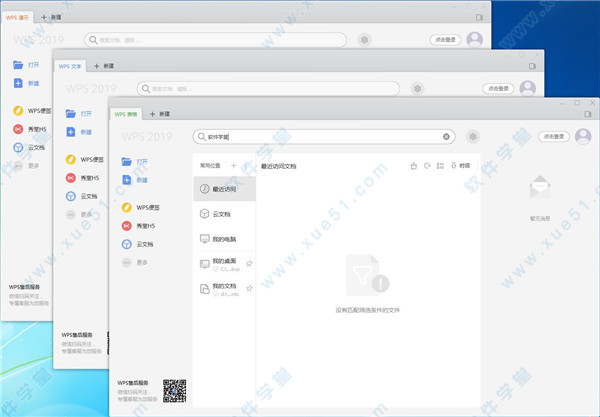Image resolution: width=600 pixels, height=417 pixels.
Task: Refresh the 最近访问文档 list
Action: coord(427,166)
